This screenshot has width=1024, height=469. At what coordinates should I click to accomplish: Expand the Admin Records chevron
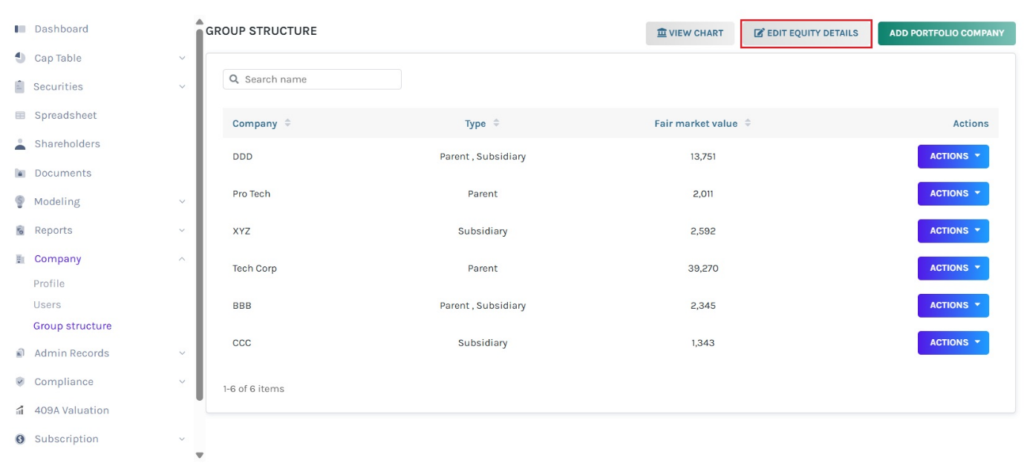[x=182, y=353]
